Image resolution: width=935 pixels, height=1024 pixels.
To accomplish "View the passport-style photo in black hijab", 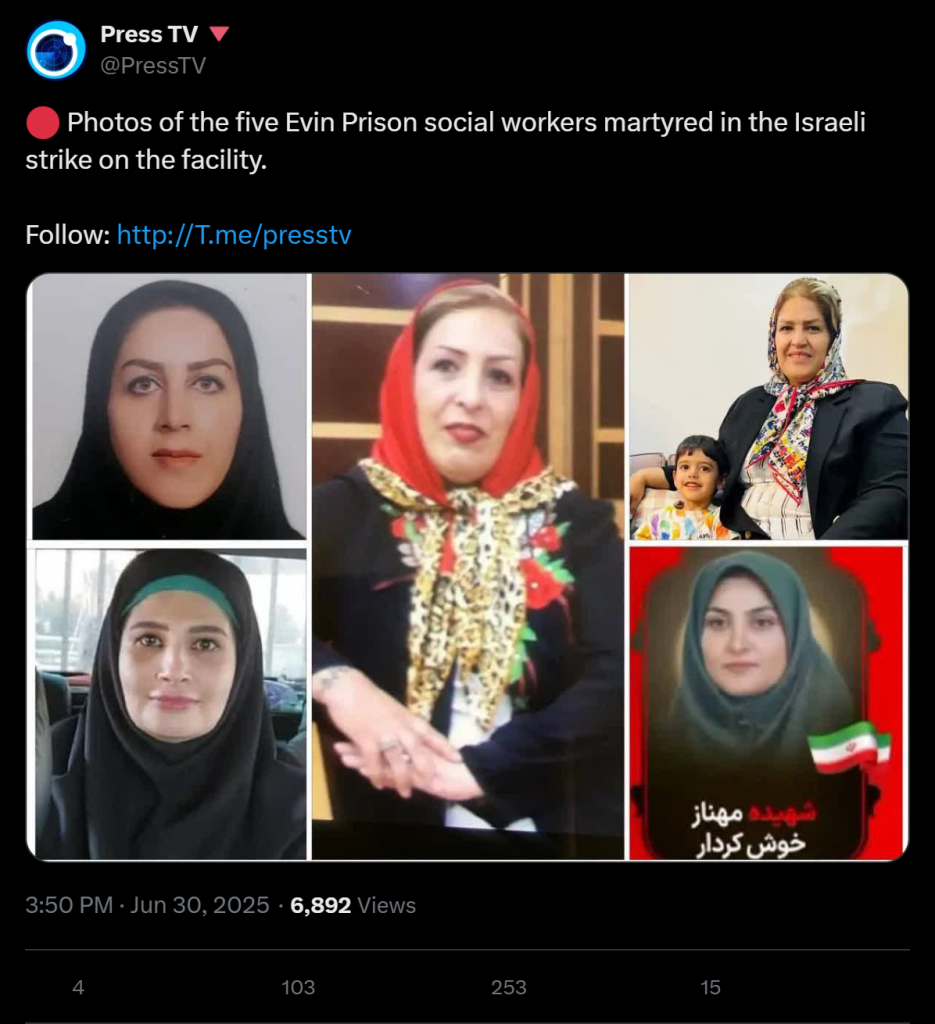I will [167, 407].
